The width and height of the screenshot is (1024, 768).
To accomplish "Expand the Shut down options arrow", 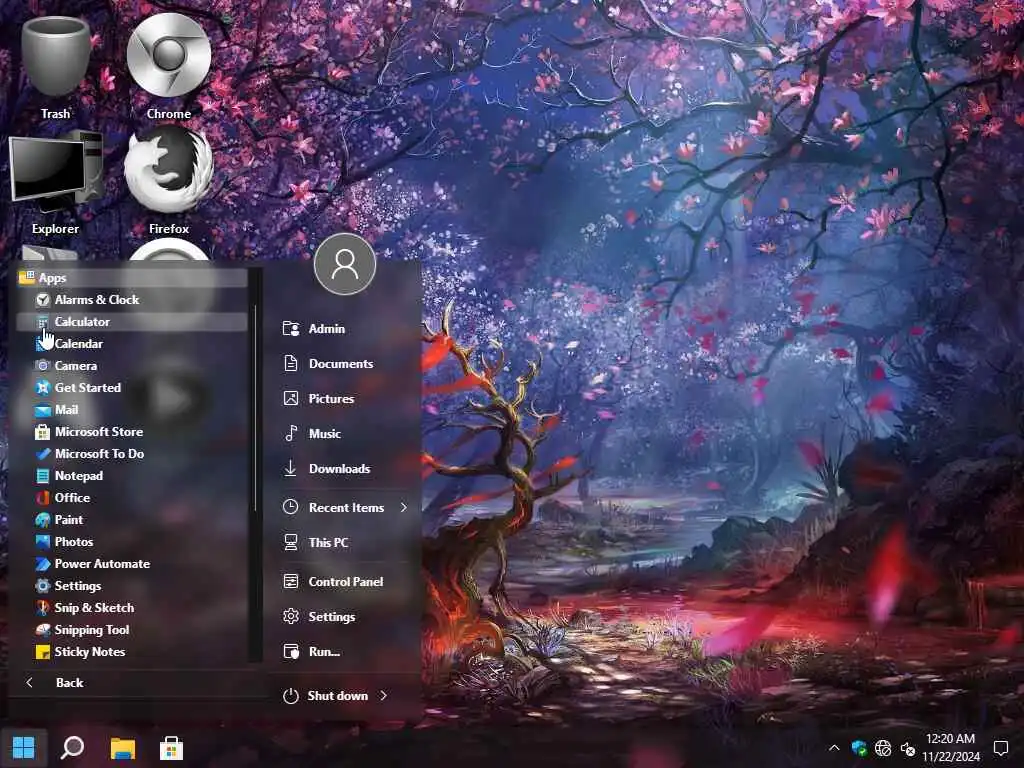I will (383, 696).
